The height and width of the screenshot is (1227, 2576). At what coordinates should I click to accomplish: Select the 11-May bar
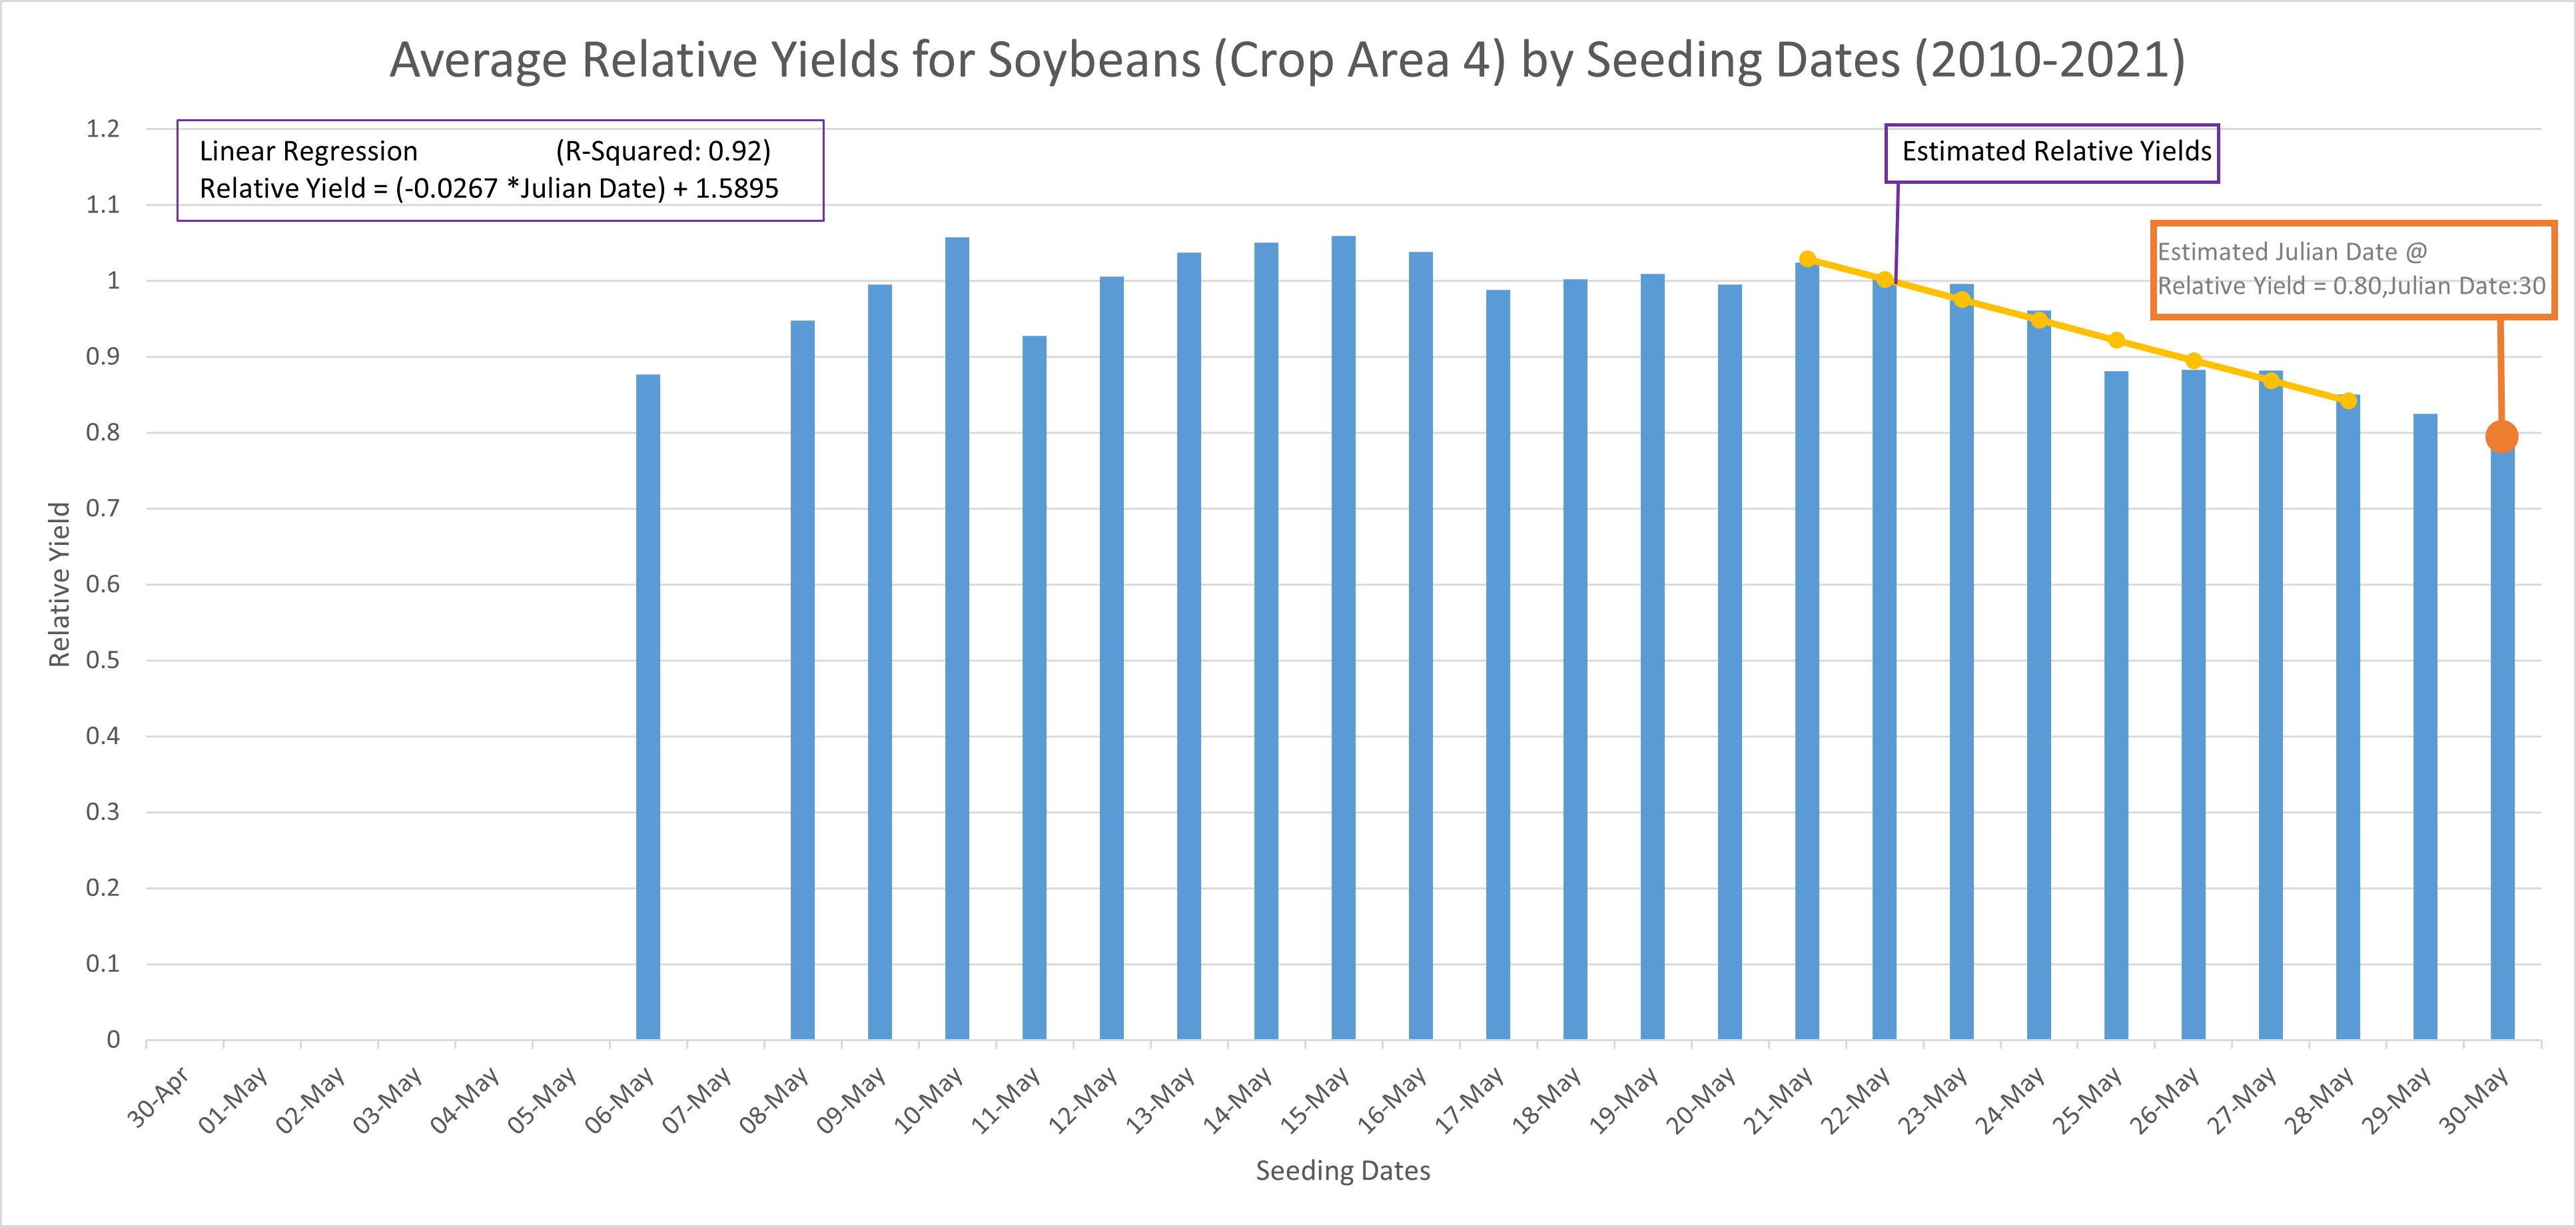pos(1034,690)
